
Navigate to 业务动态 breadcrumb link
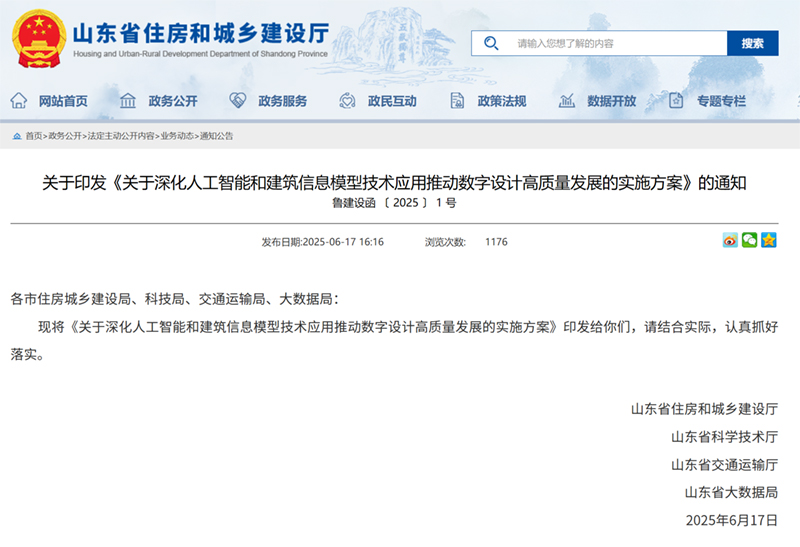coord(177,136)
